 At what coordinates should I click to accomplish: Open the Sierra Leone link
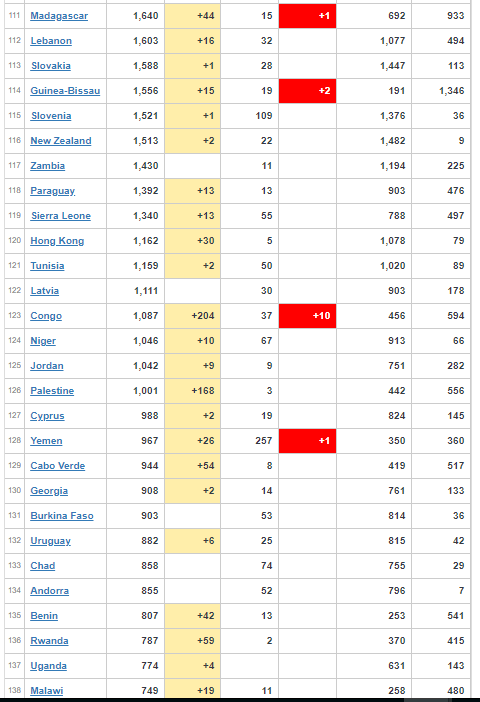pos(61,216)
